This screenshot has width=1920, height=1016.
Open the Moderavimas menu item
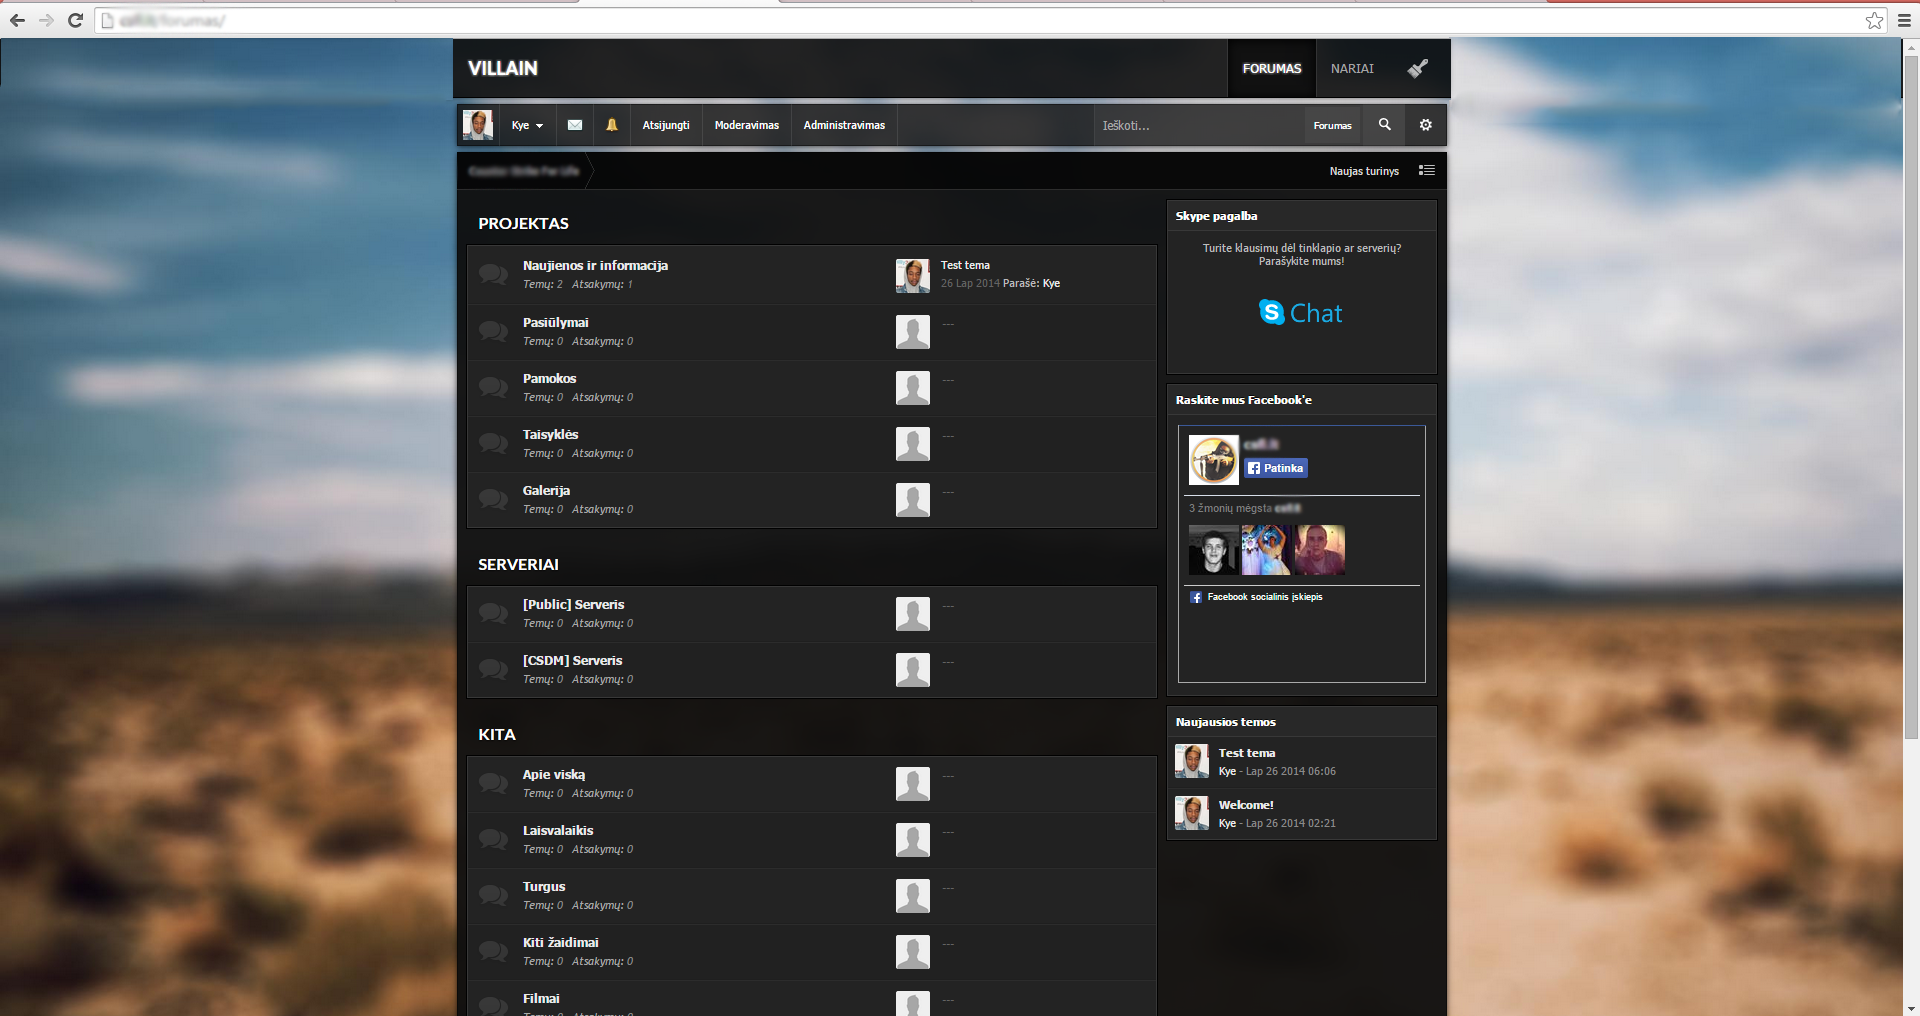(x=747, y=125)
